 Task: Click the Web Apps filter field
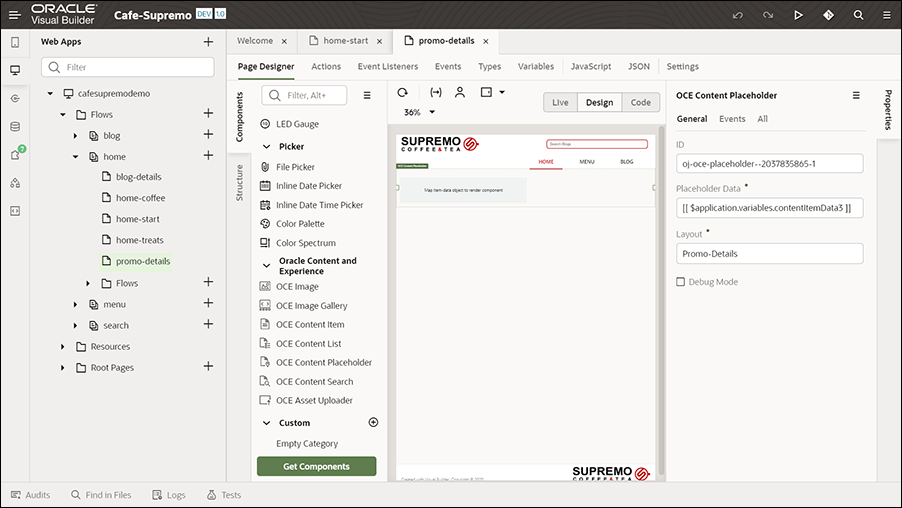[x=128, y=67]
